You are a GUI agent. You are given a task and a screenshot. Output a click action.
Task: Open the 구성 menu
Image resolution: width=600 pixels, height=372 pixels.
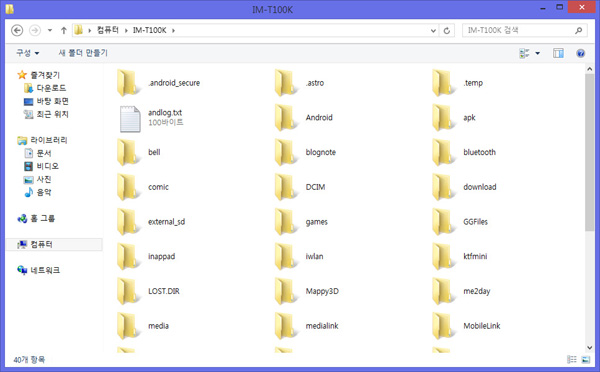pos(28,53)
